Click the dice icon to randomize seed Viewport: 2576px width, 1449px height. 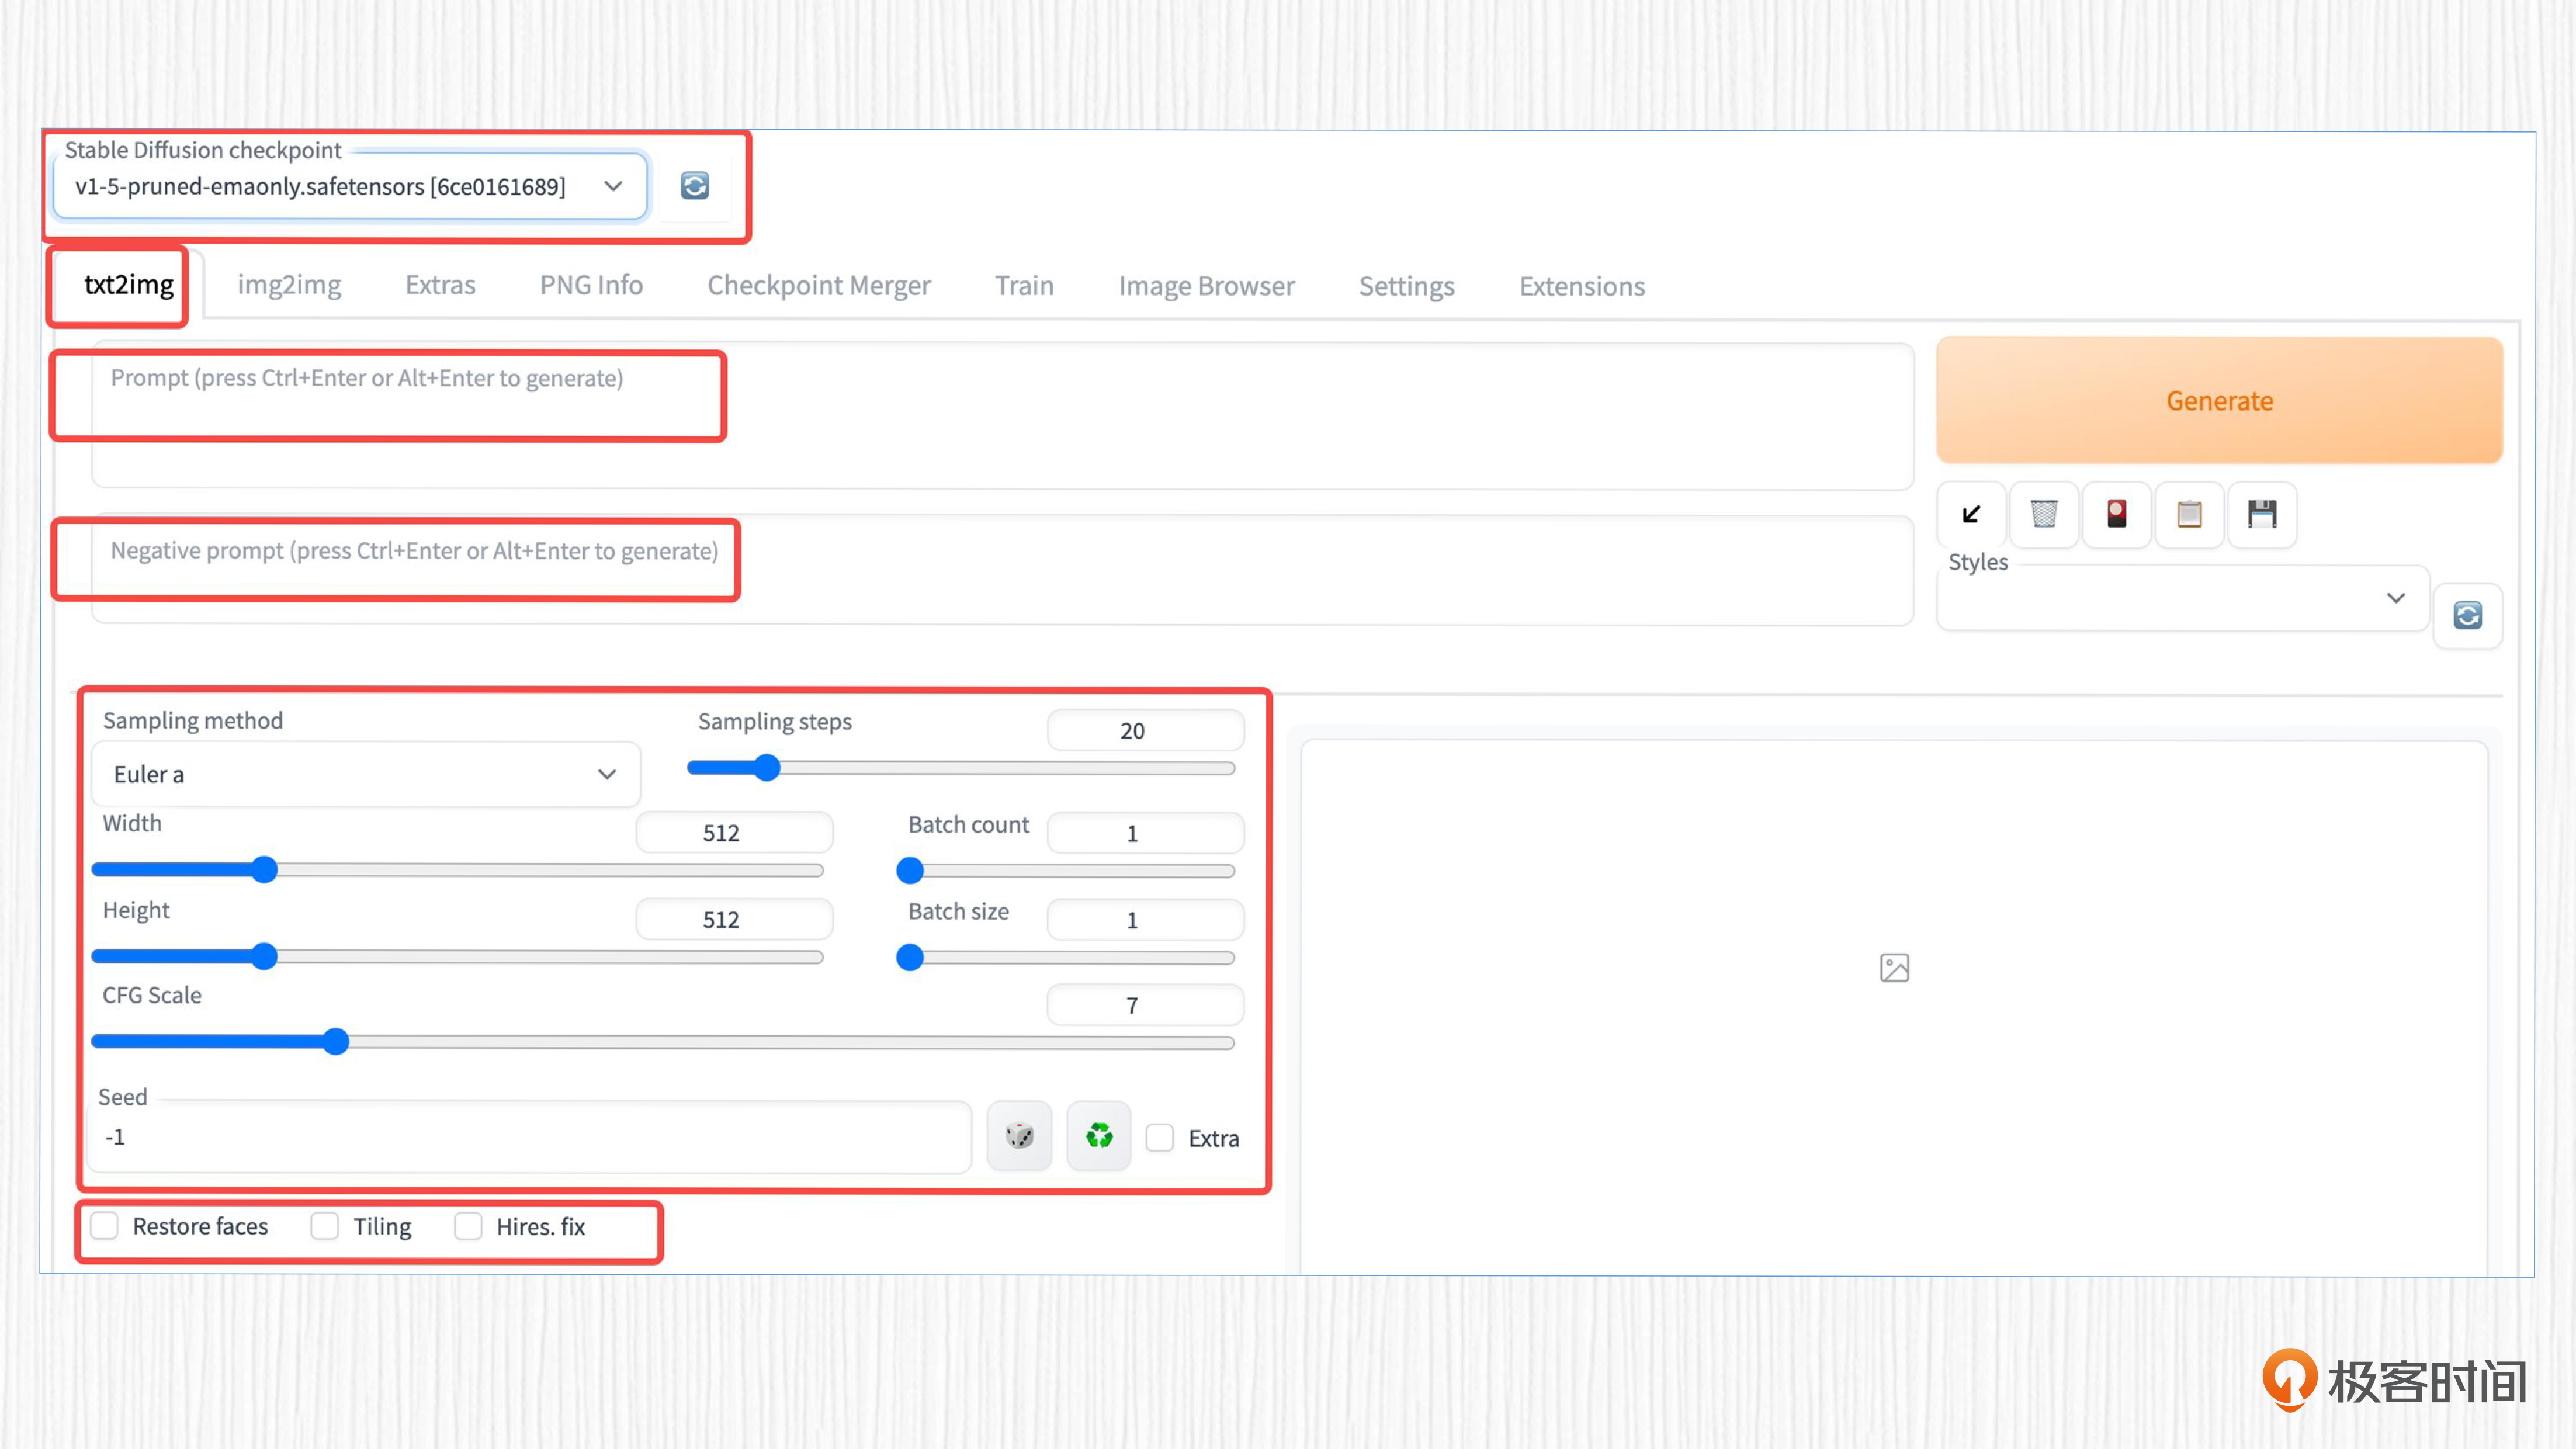pos(1019,1136)
